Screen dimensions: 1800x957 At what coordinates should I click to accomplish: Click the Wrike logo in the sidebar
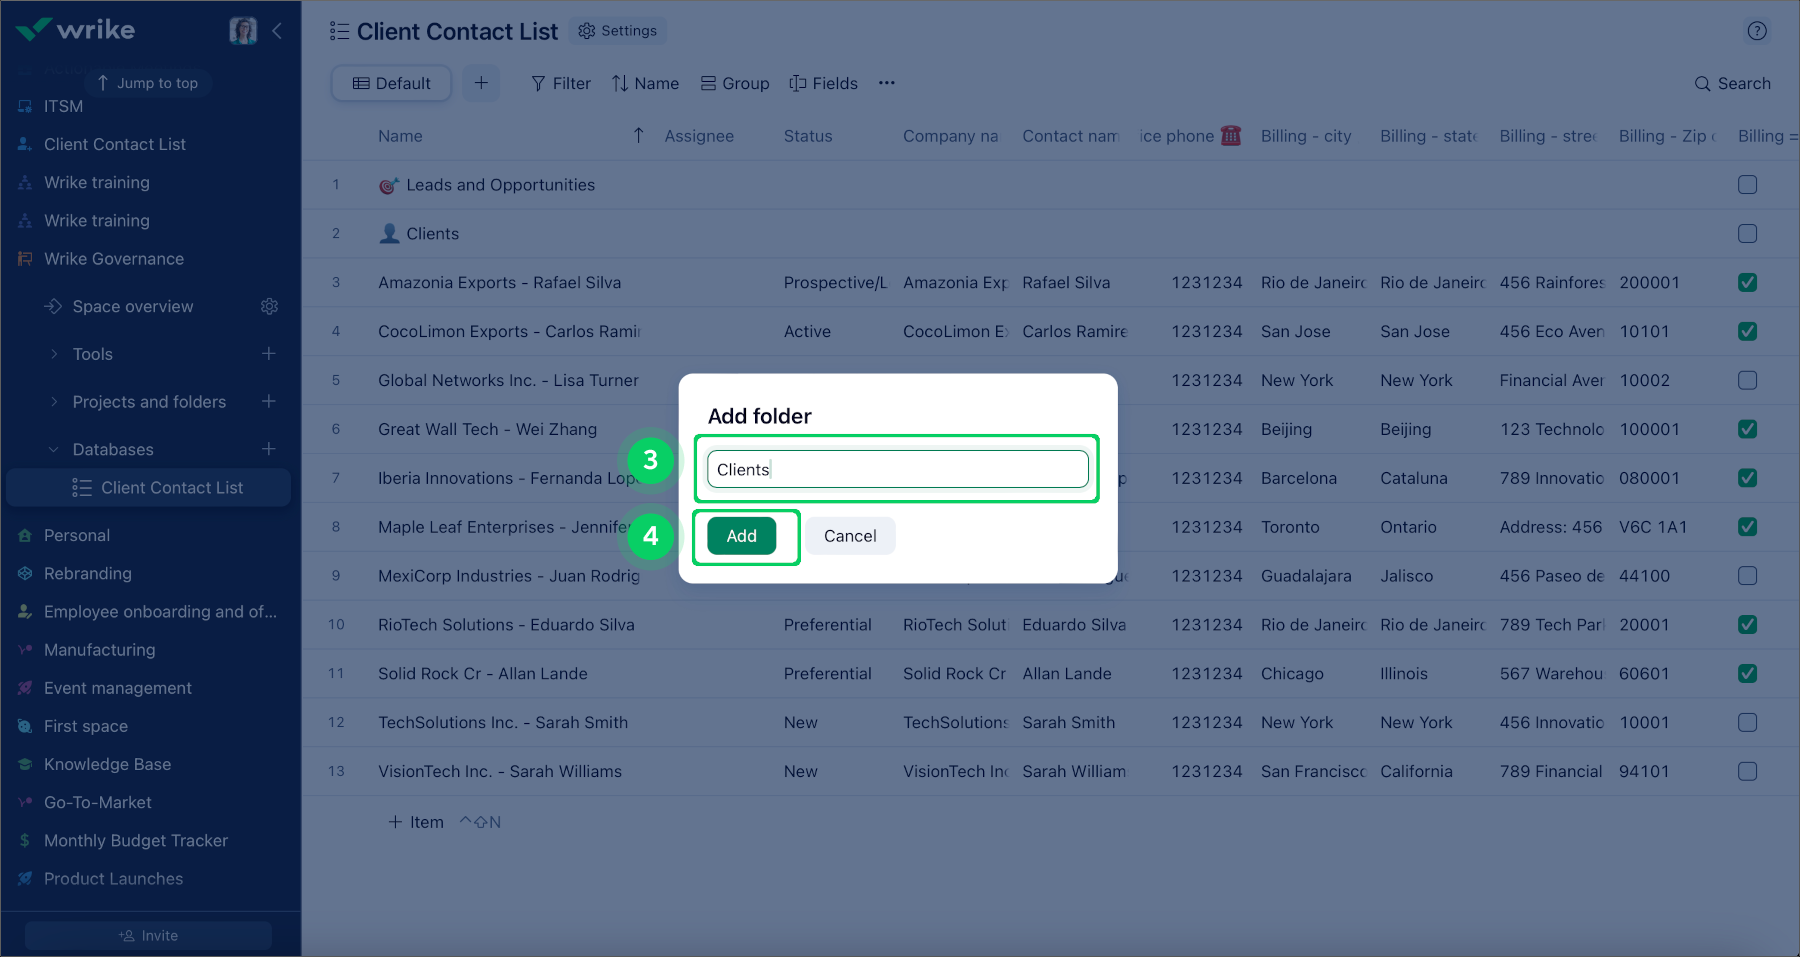click(75, 30)
